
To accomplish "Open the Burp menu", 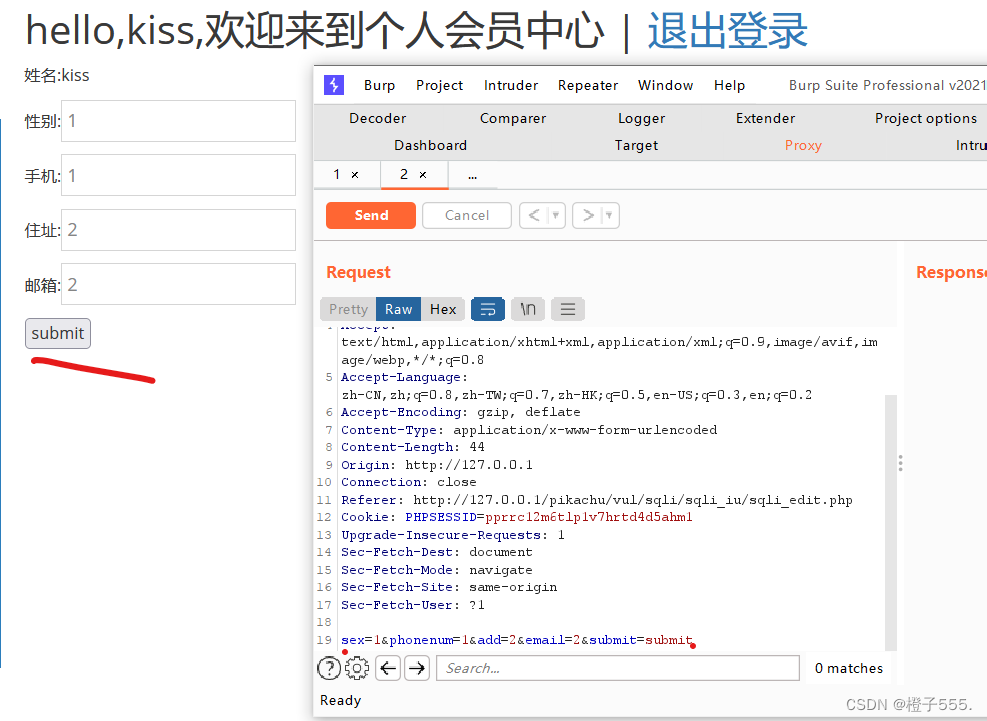I will [x=380, y=85].
